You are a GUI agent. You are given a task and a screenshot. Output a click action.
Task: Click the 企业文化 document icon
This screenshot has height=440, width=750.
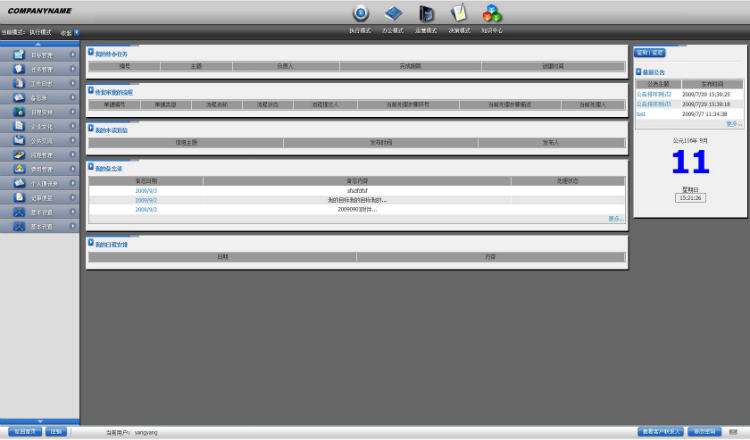point(19,126)
